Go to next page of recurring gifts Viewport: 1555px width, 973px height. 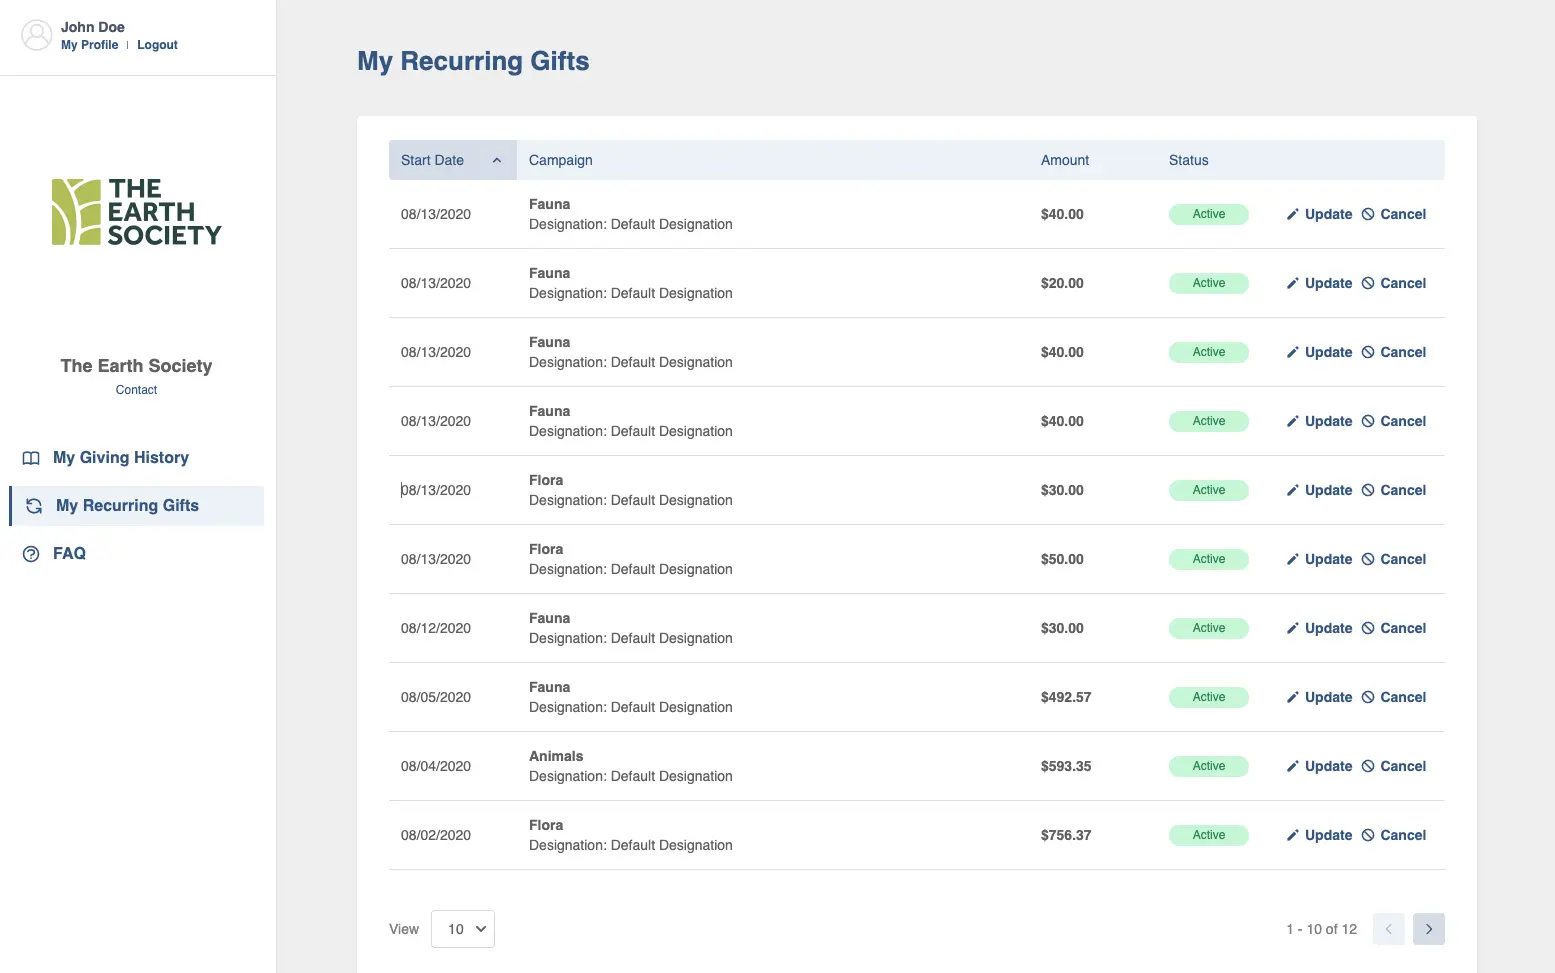point(1428,929)
